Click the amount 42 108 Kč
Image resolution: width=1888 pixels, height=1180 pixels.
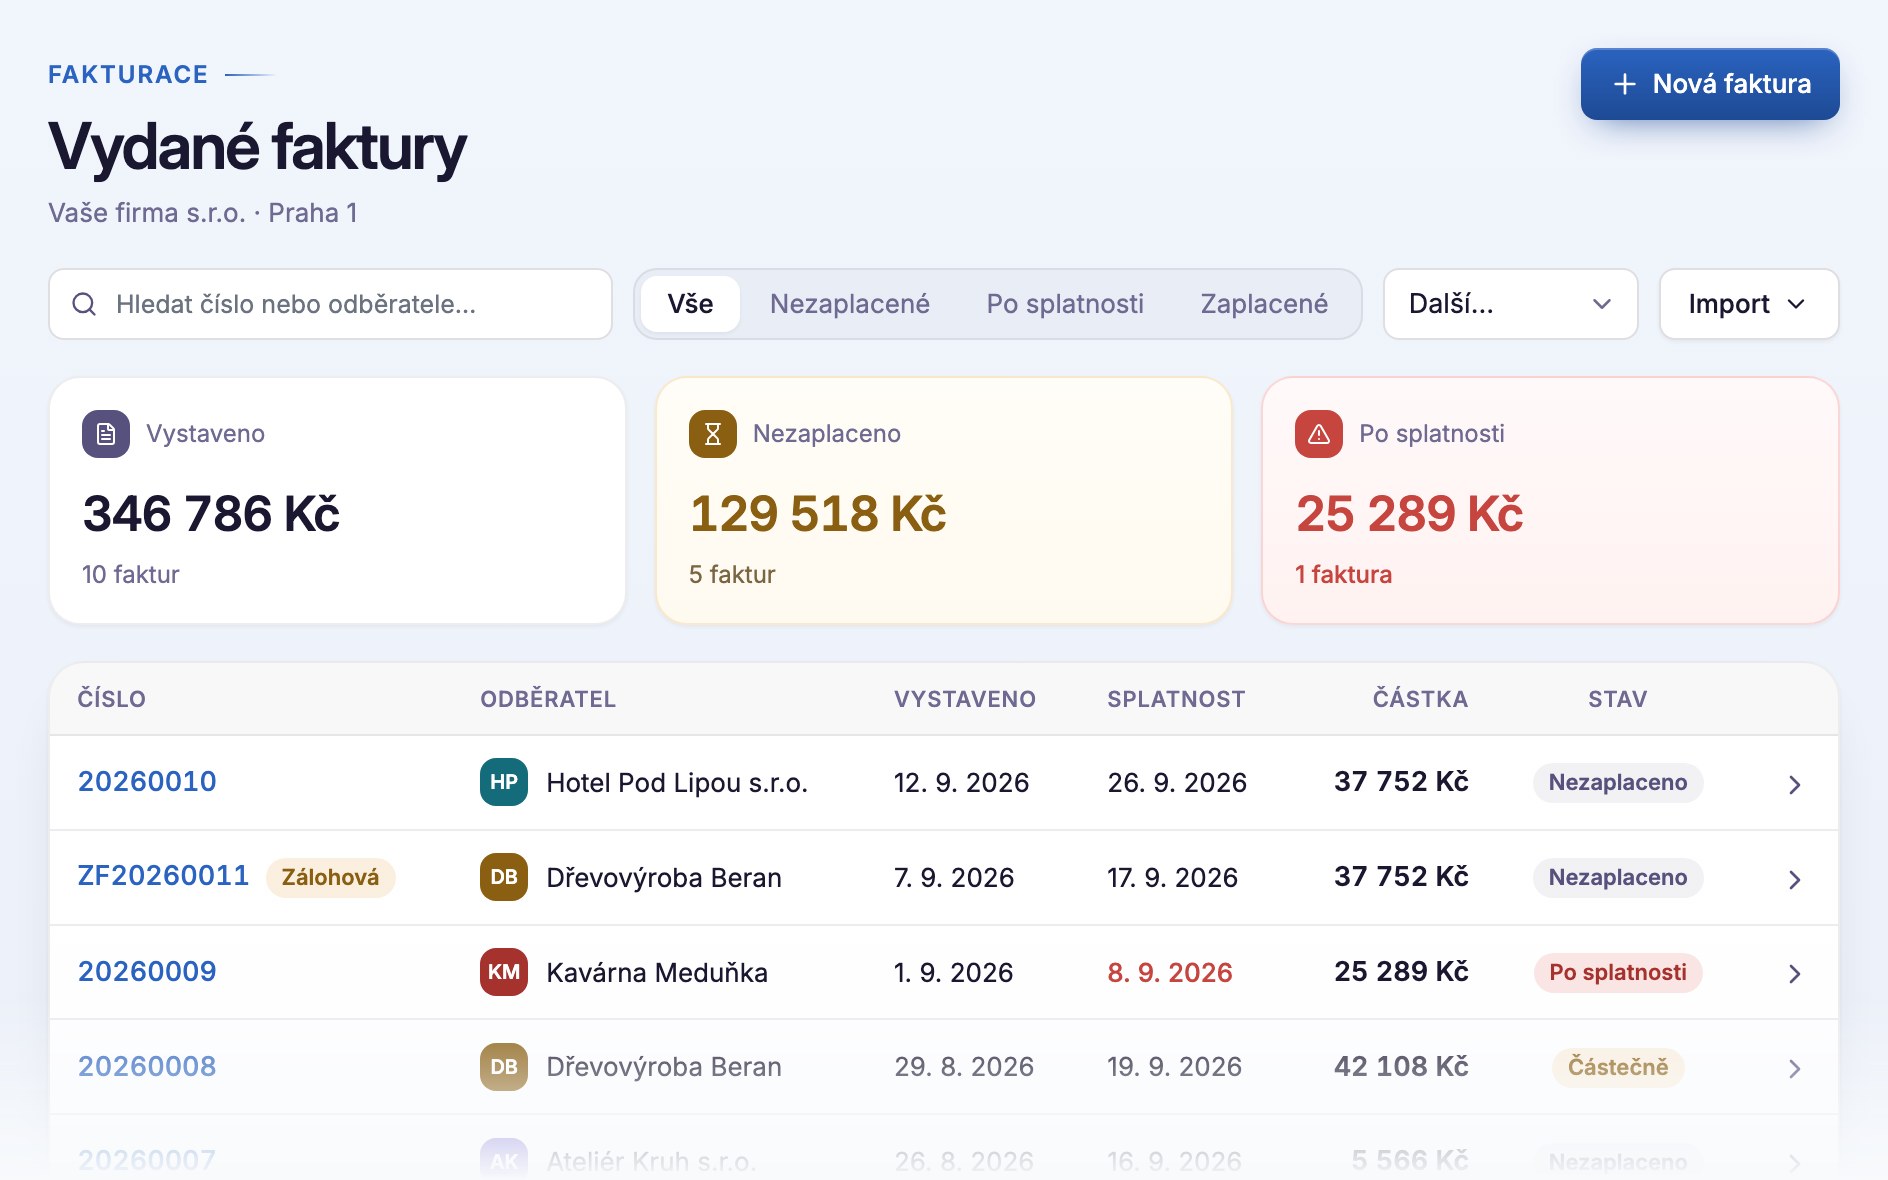(x=1401, y=1066)
